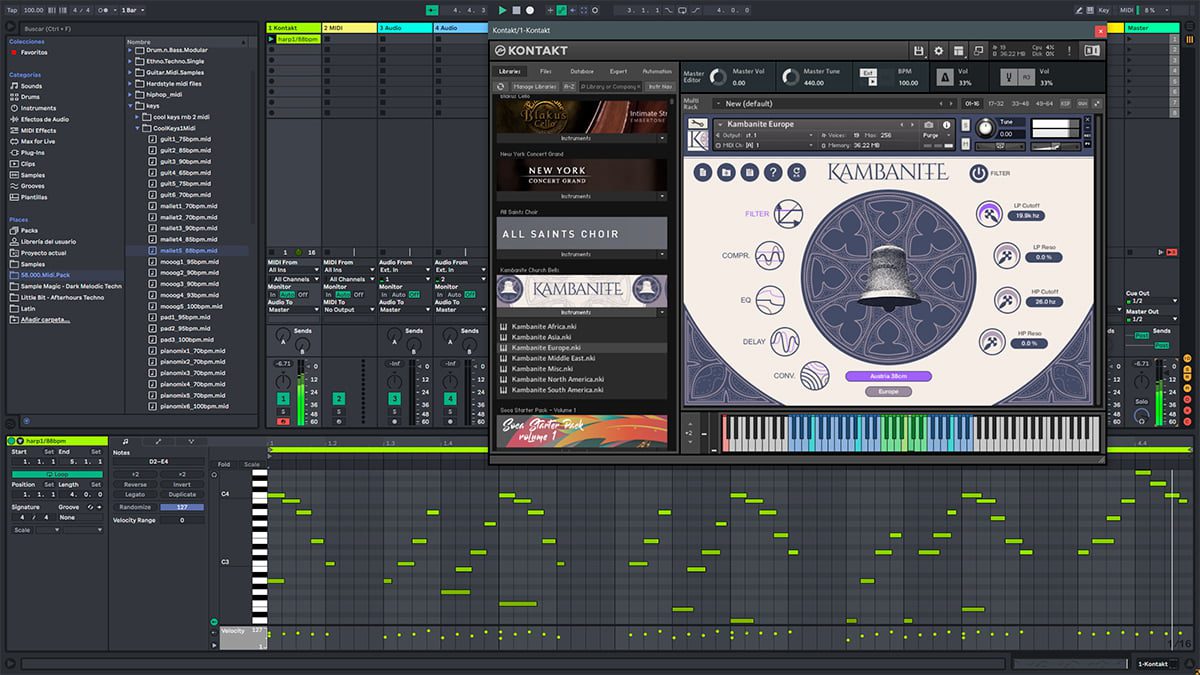
Task: Click the Live record button
Action: tap(531, 10)
